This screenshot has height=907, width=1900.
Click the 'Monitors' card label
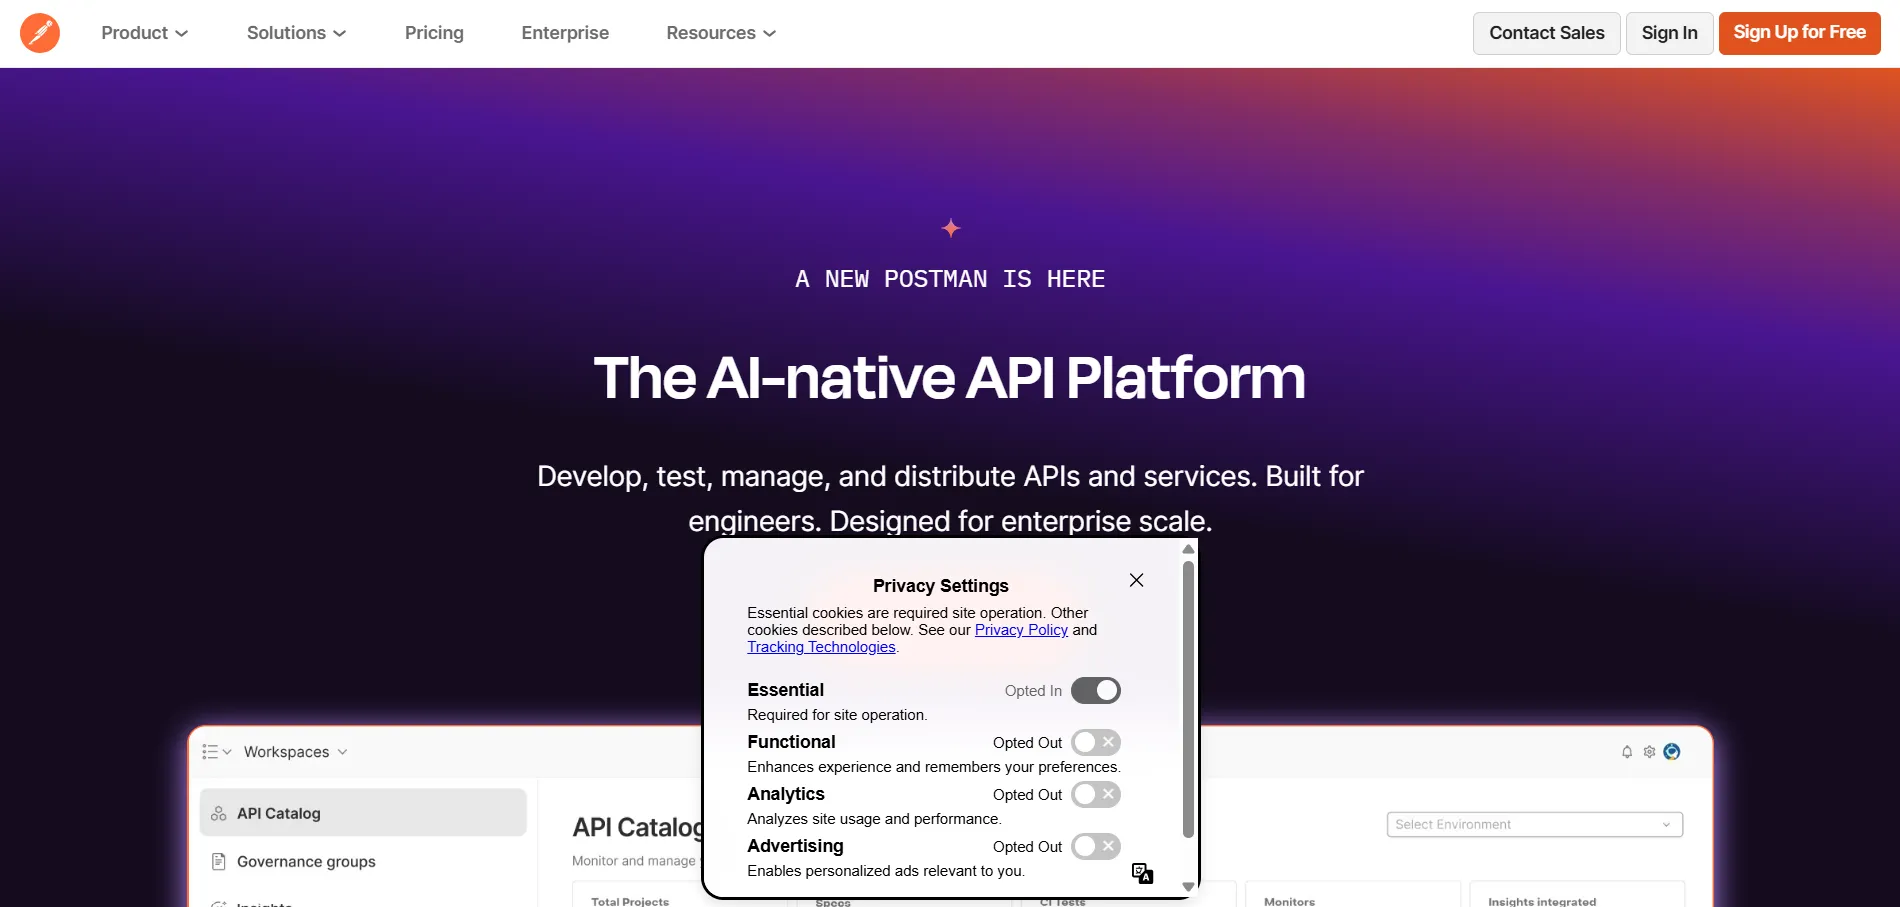click(1289, 901)
